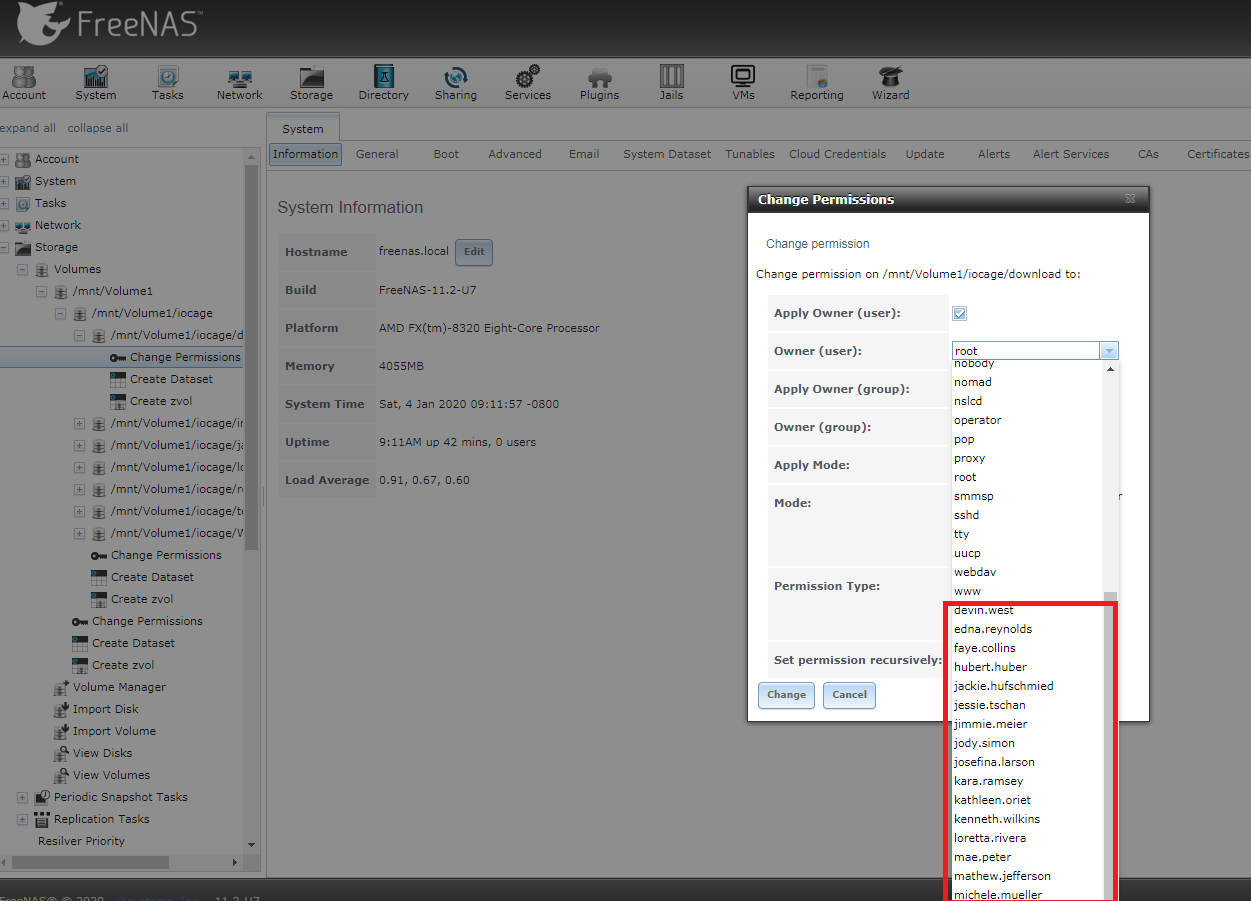Open the Tasks toolbar icon
The image size is (1251, 901).
click(168, 83)
